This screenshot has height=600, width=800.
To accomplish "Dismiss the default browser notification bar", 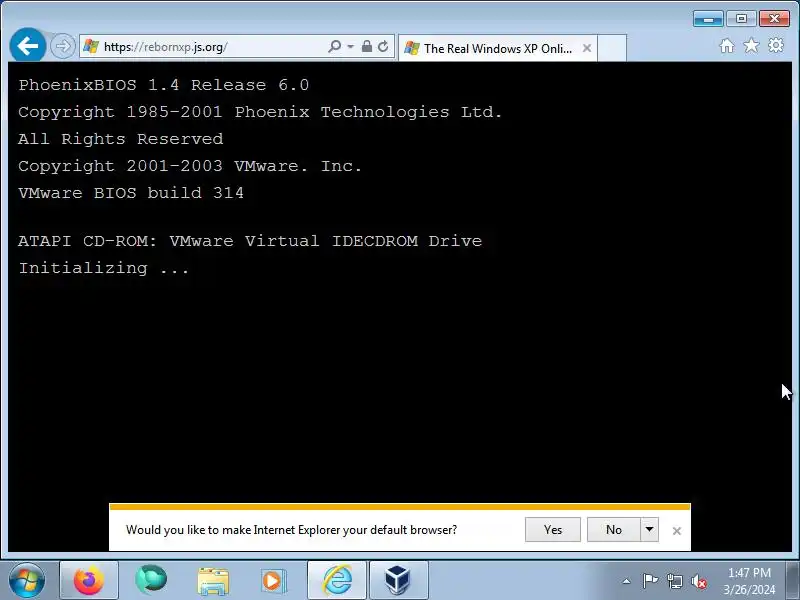I will click(x=677, y=531).
